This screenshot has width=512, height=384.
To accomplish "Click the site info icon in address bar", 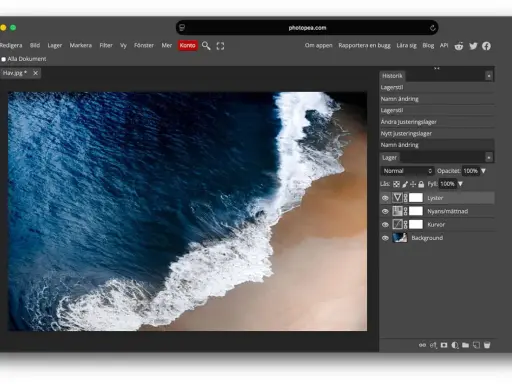I will [182, 28].
